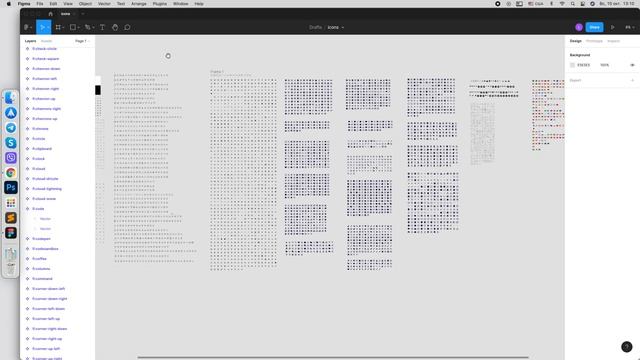640x360 pixels.
Task: Select the fi:command layer
Action: (x=42, y=279)
